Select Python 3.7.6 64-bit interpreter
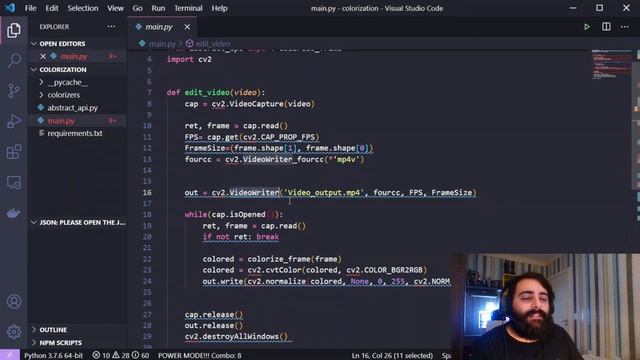 [53, 355]
